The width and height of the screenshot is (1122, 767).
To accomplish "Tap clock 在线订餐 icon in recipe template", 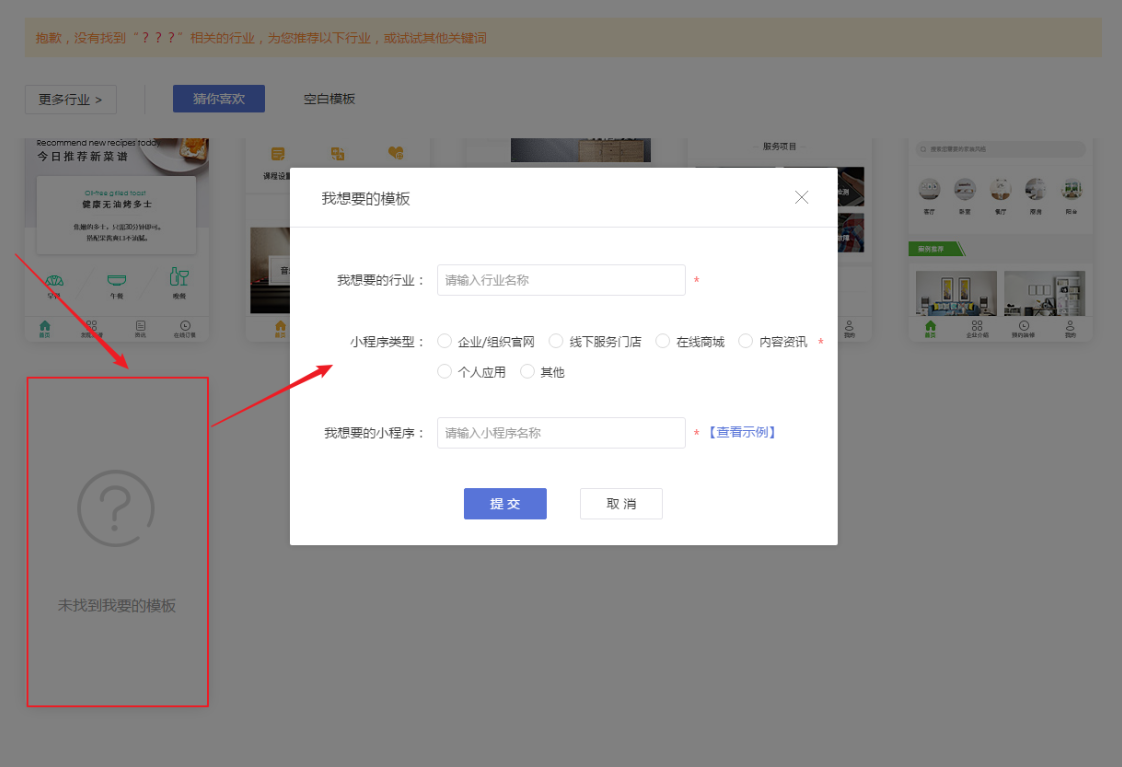I will 185,328.
